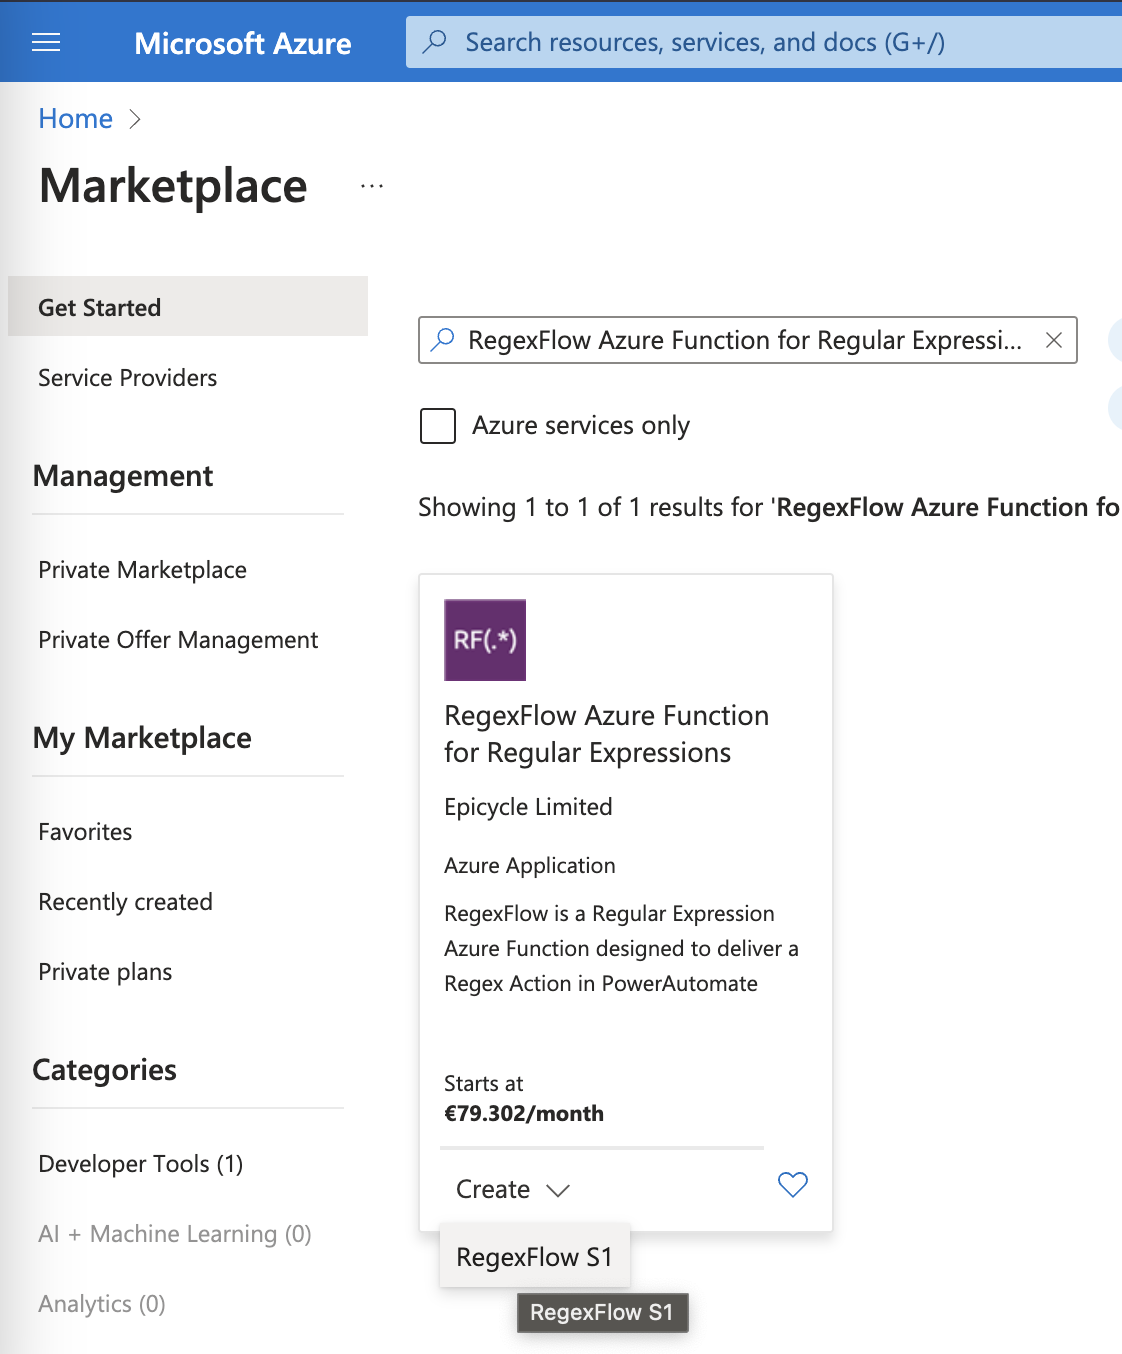Clear the marketplace search with X icon
Screen dimensions: 1122x1354
[x=1053, y=340]
